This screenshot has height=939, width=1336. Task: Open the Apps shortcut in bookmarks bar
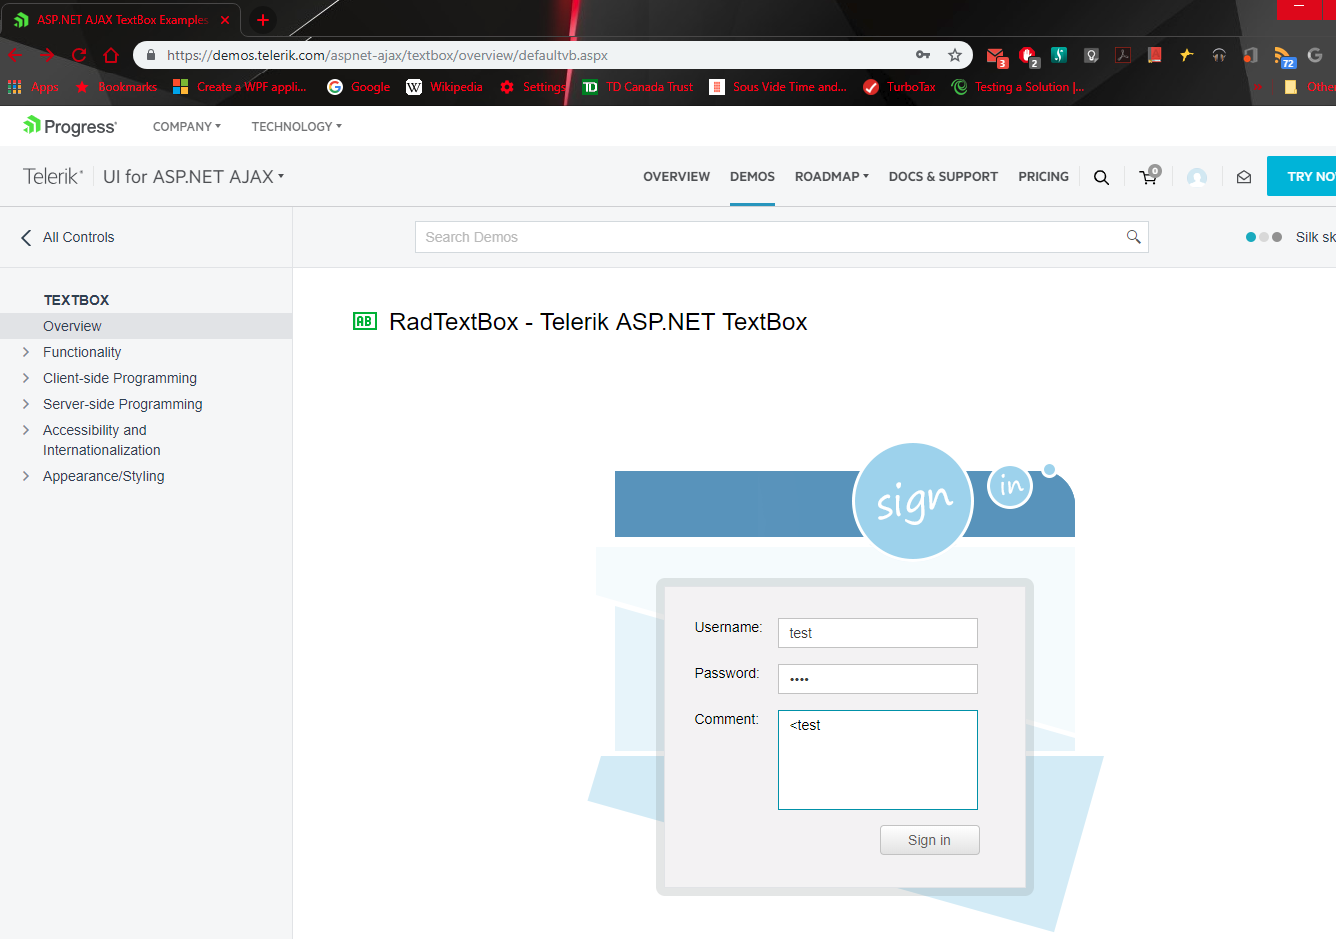pyautogui.click(x=33, y=87)
